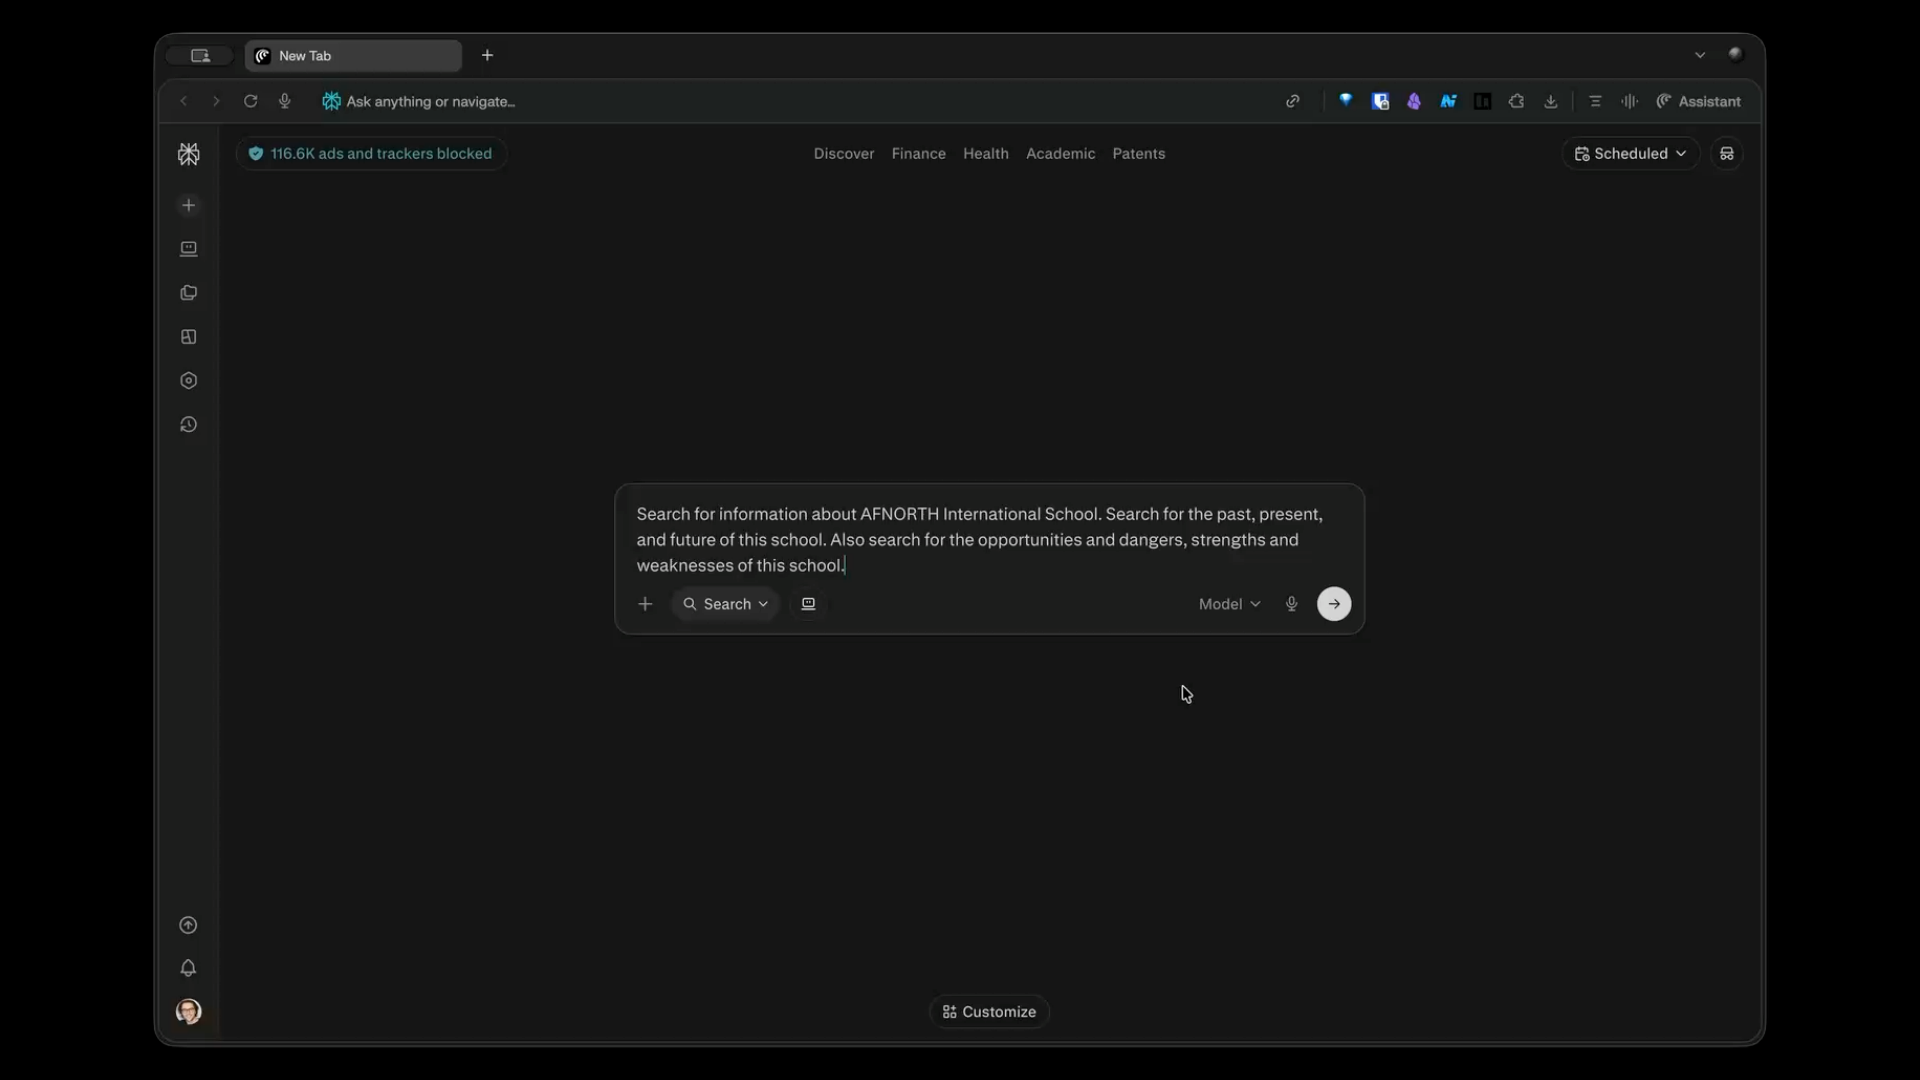This screenshot has height=1080, width=1920.
Task: Open the blue diamond extension
Action: [1346, 101]
